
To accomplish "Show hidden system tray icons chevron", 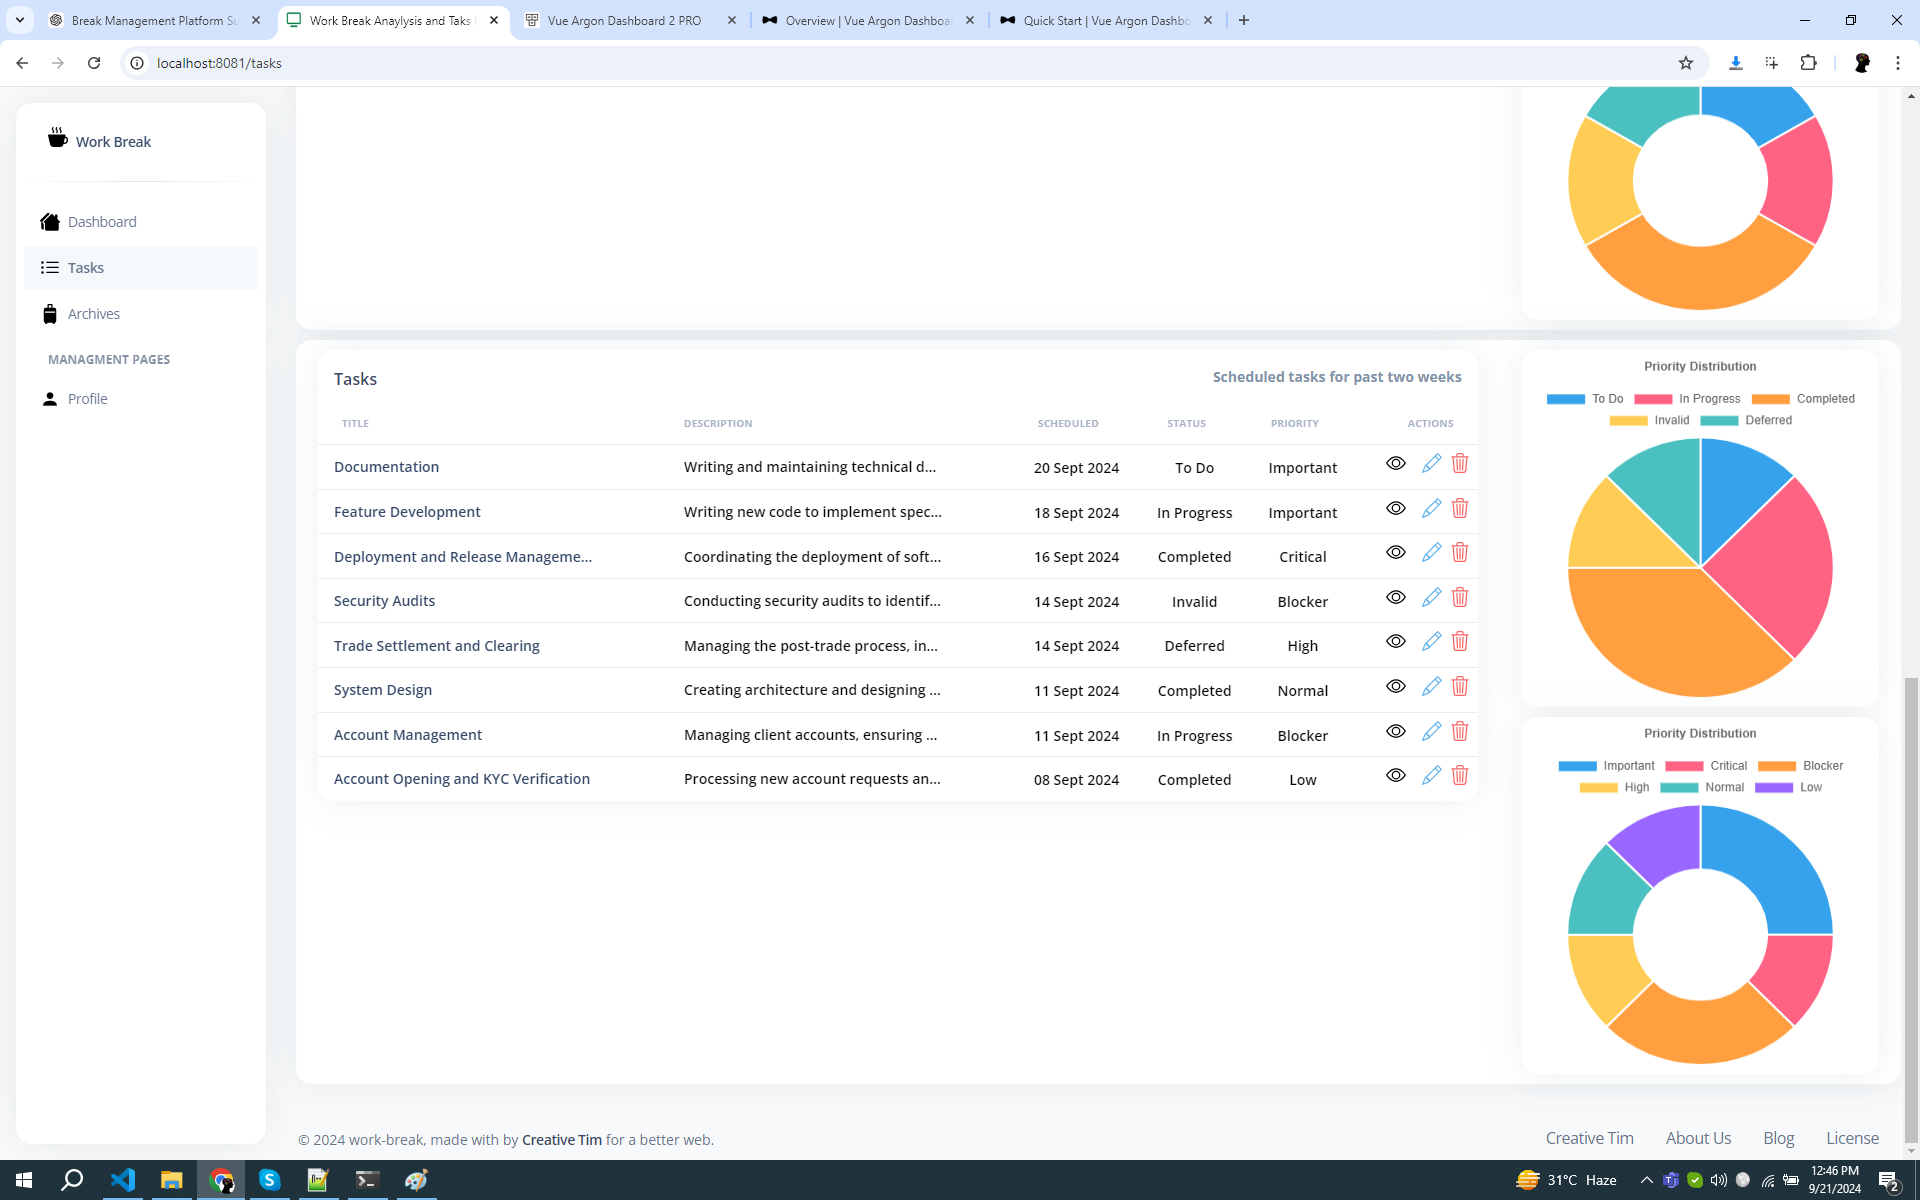I will [x=1646, y=1180].
